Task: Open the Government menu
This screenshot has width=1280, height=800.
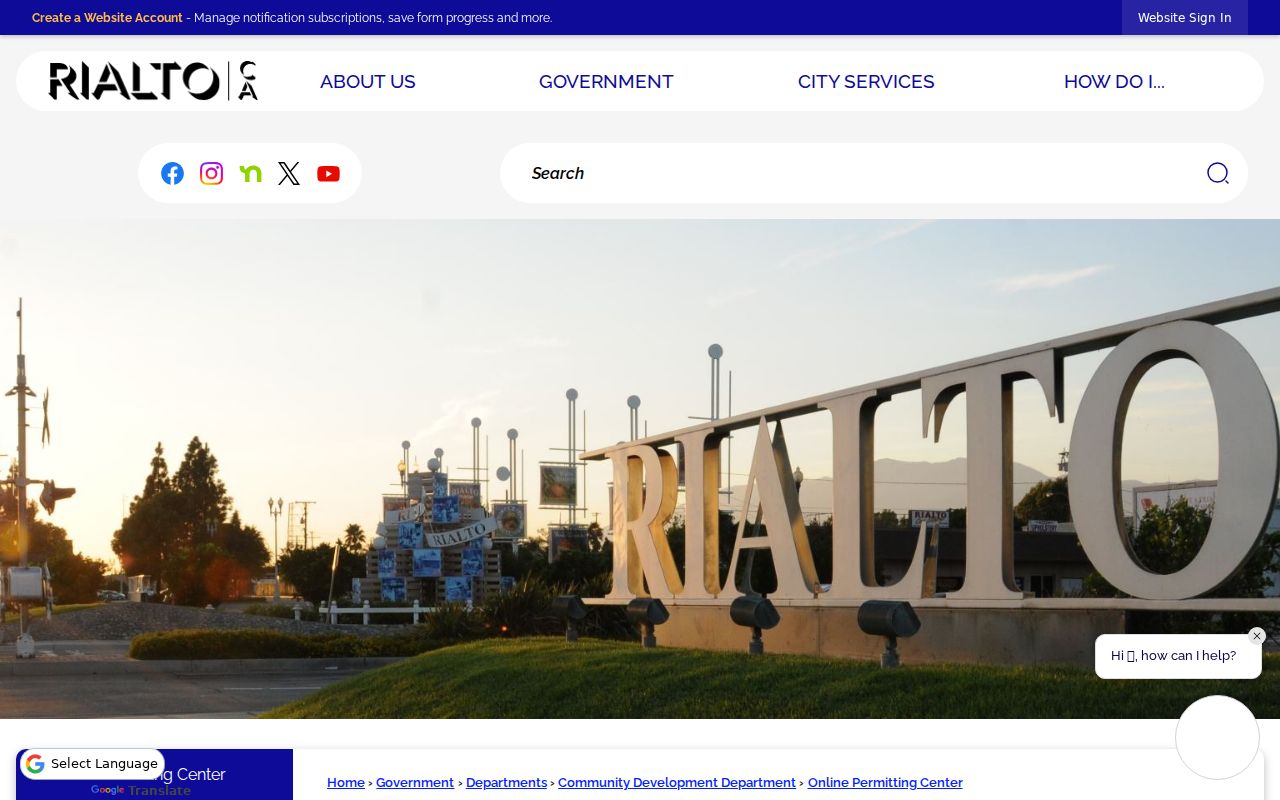Action: (606, 82)
